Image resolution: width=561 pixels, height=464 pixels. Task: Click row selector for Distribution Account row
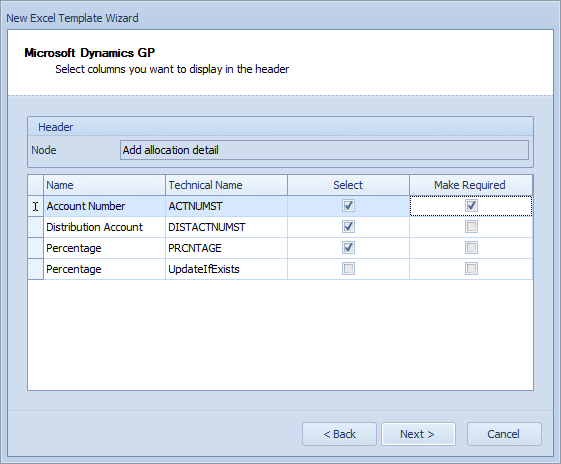pos(35,227)
